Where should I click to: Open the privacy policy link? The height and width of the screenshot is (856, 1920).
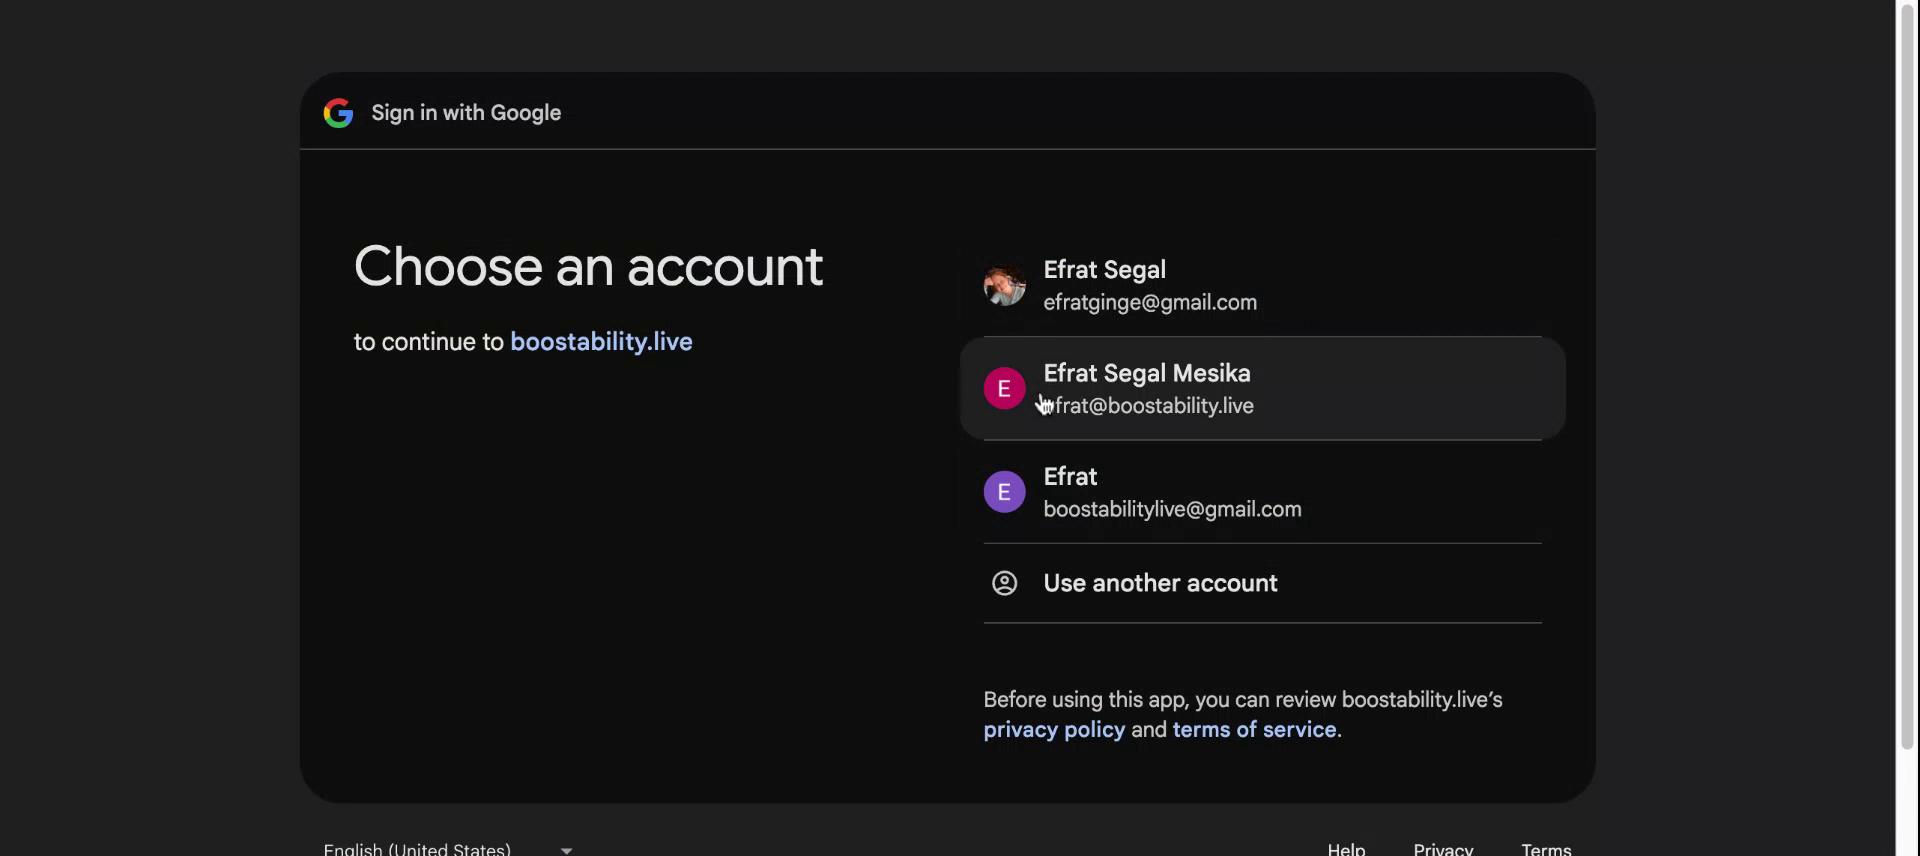[1054, 730]
